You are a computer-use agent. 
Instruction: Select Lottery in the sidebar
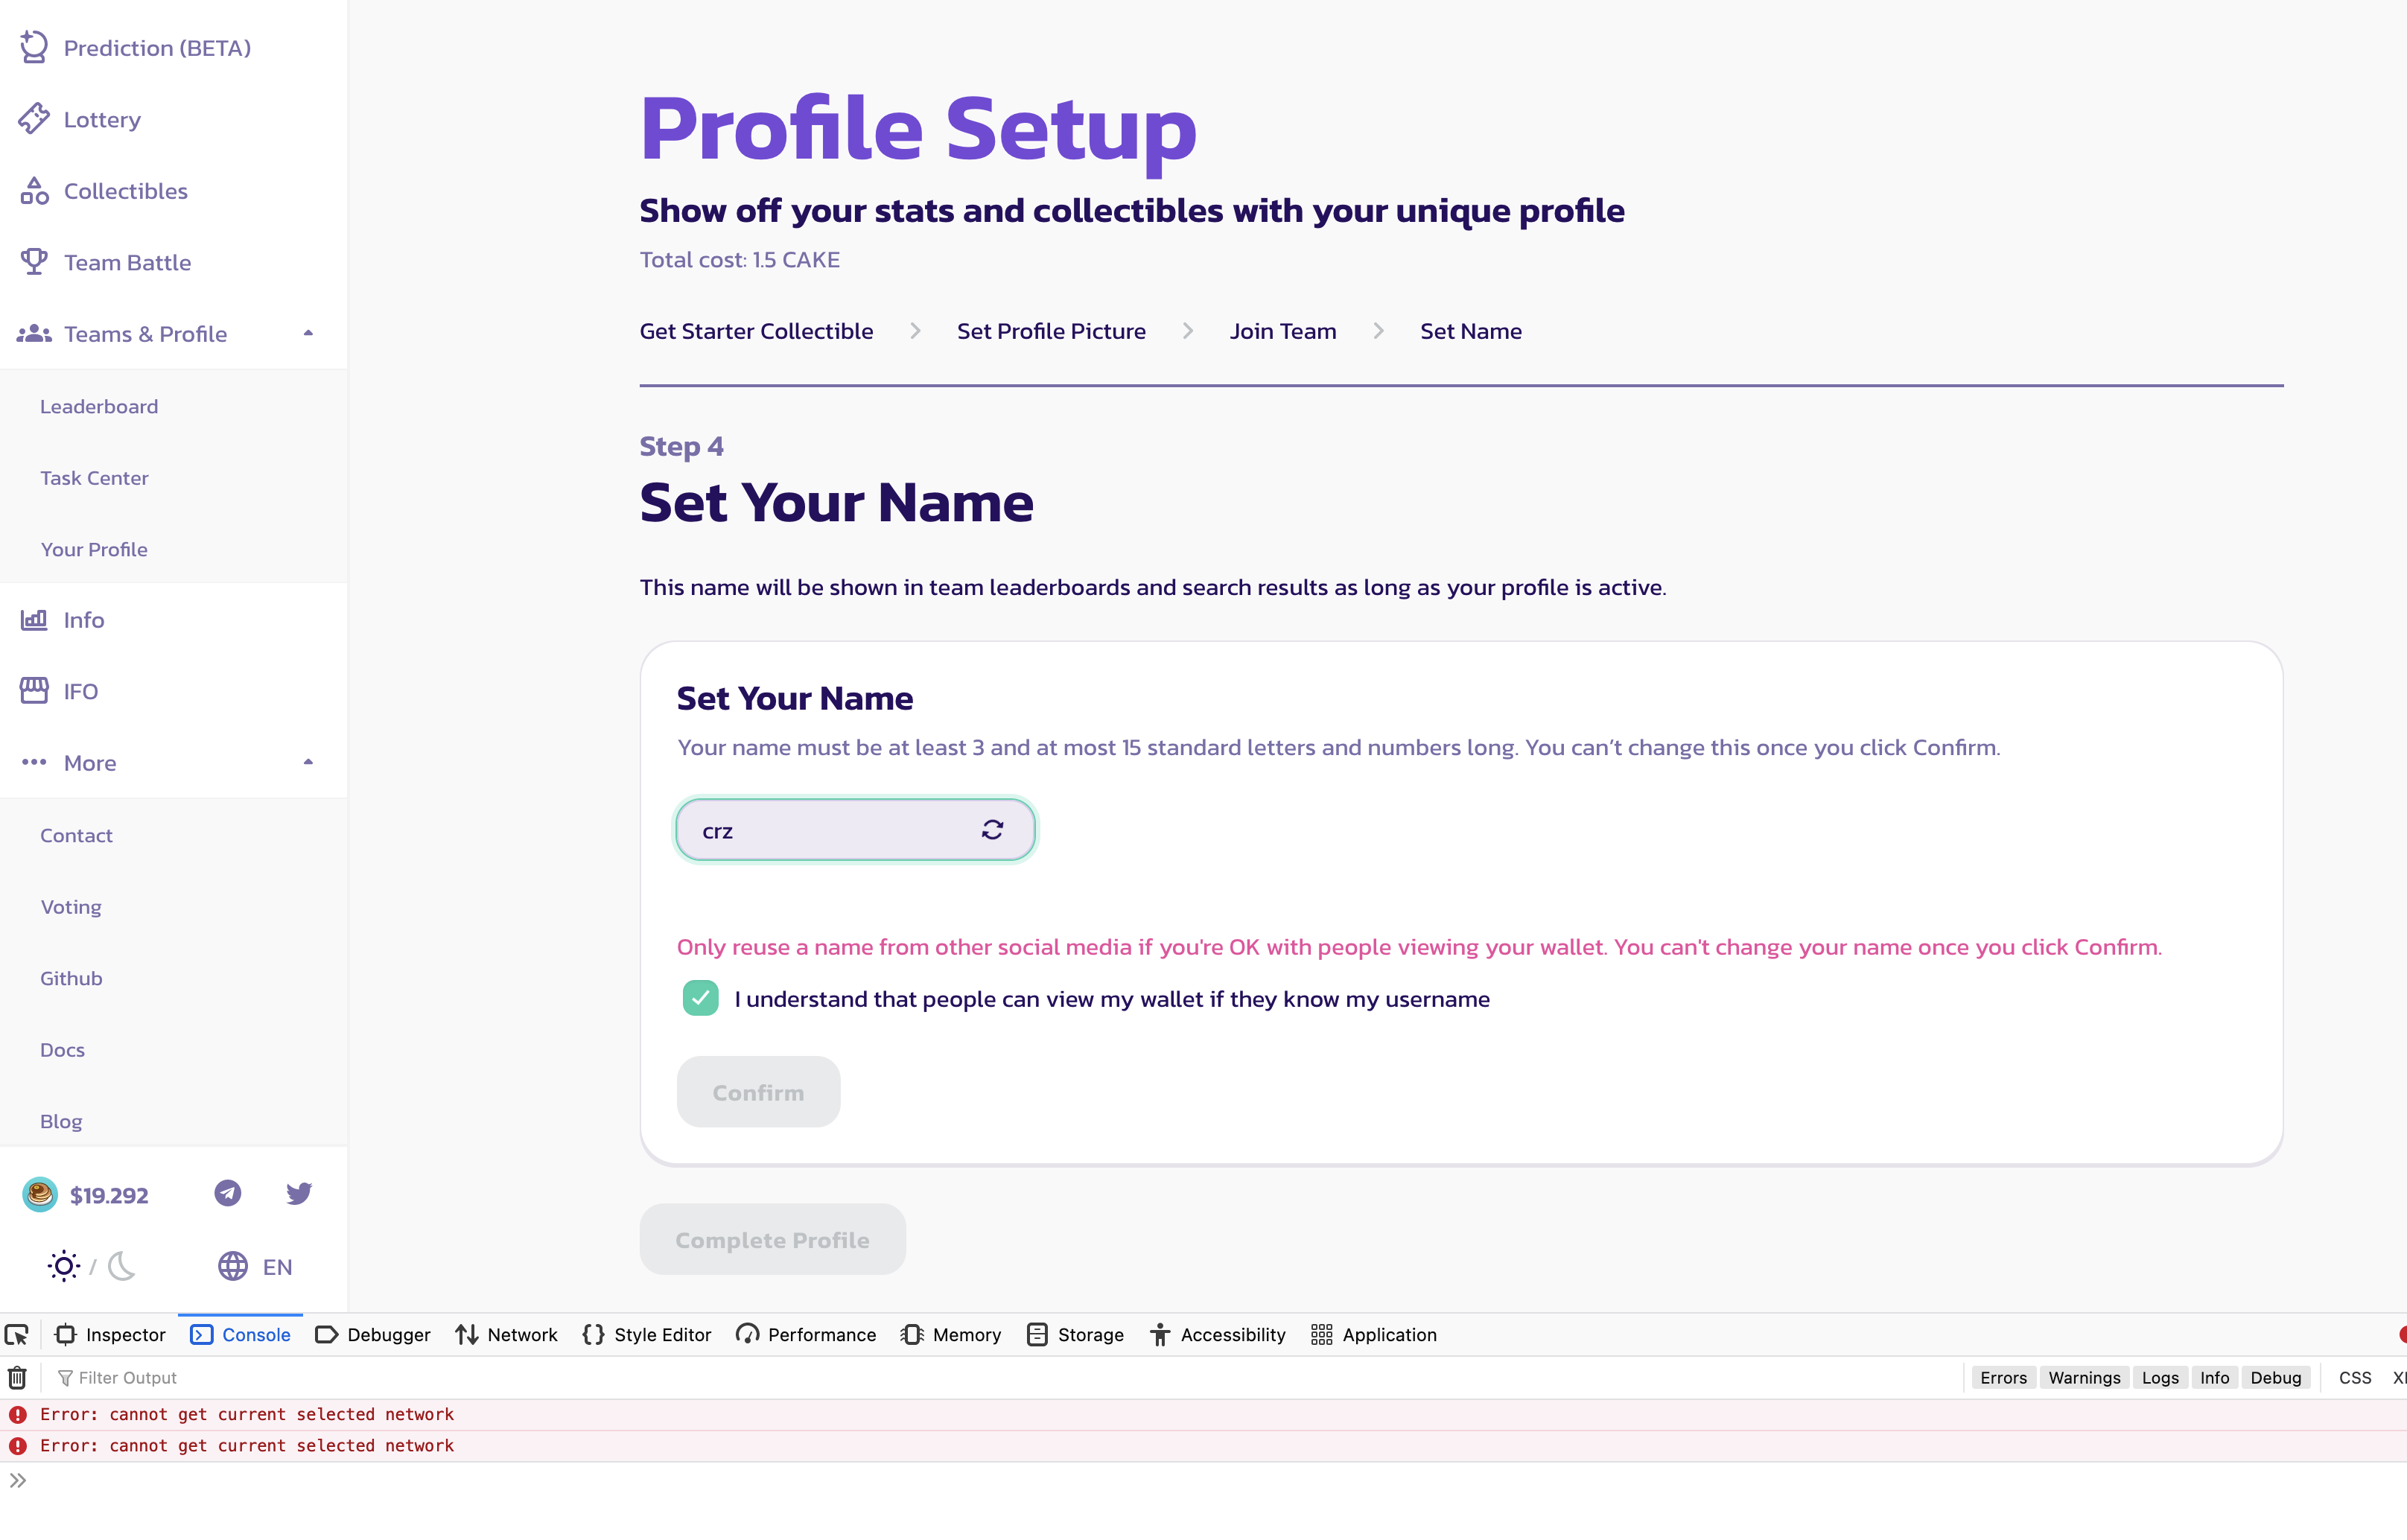[x=102, y=119]
